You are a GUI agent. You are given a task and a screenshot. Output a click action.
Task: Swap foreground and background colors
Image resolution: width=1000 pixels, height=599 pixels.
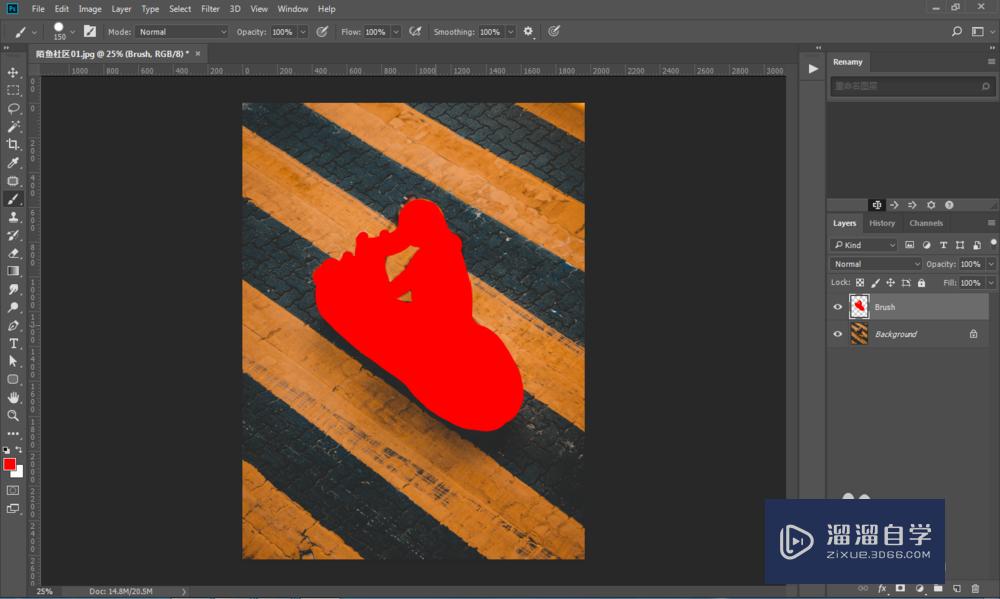(19, 449)
